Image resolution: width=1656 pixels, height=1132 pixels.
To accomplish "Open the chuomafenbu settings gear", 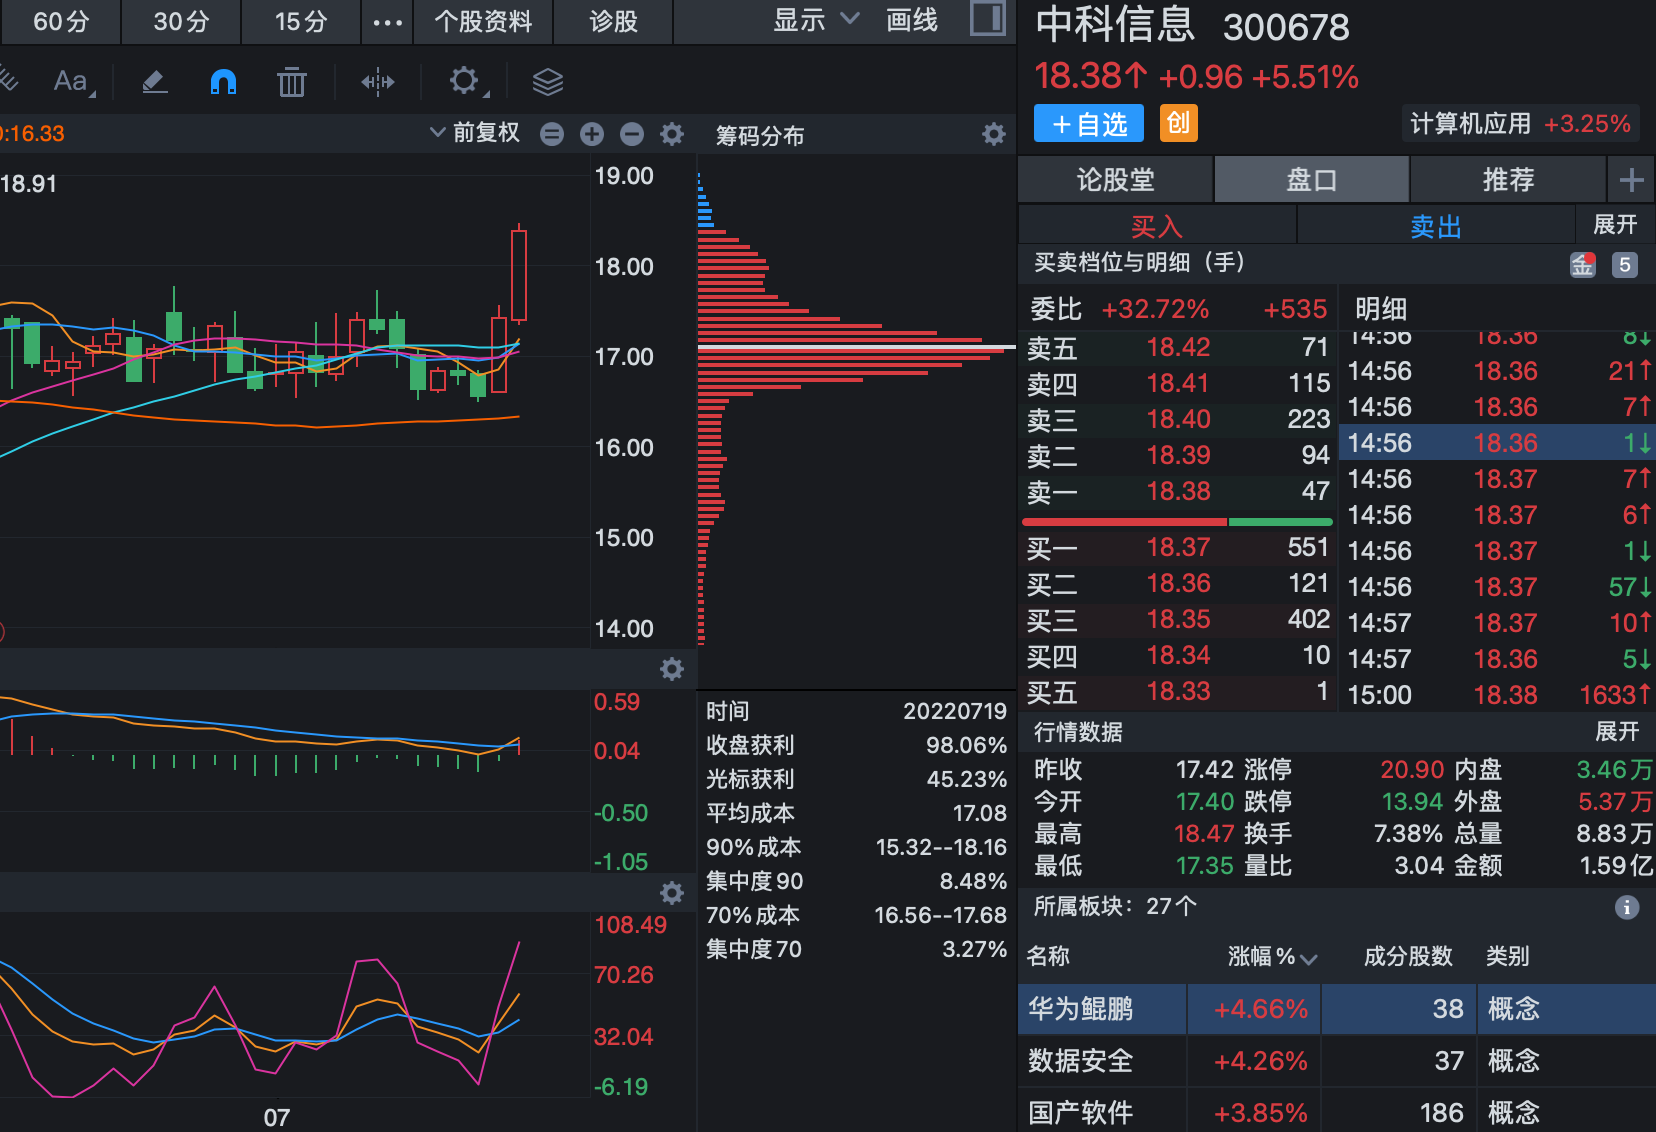I will click(x=993, y=133).
